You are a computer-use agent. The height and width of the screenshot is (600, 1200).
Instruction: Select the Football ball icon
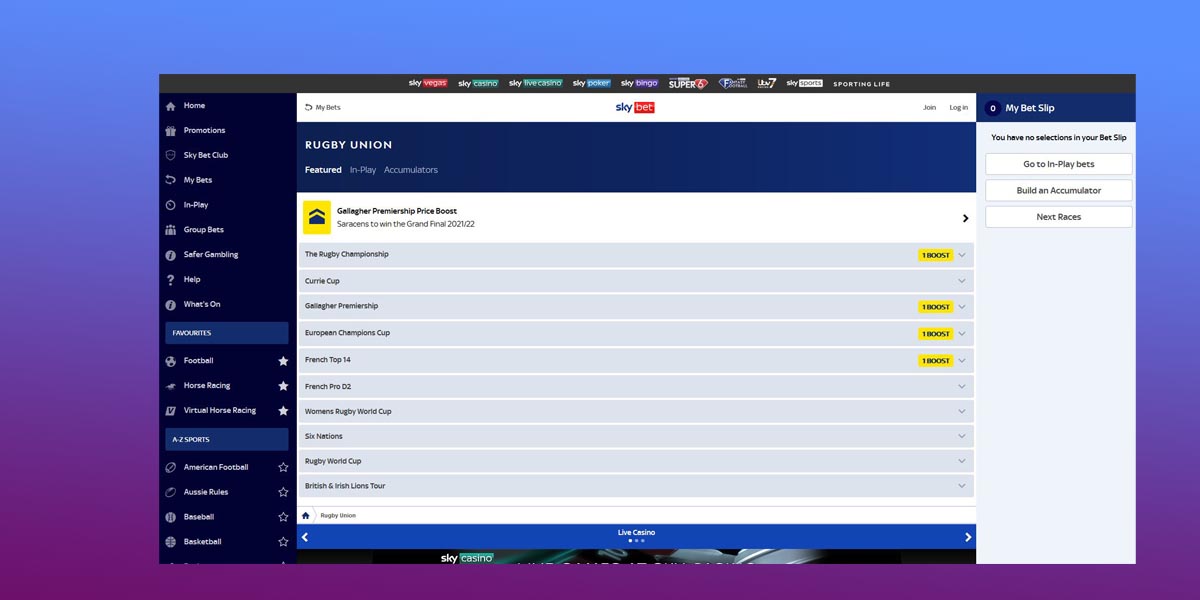pyautogui.click(x=171, y=361)
